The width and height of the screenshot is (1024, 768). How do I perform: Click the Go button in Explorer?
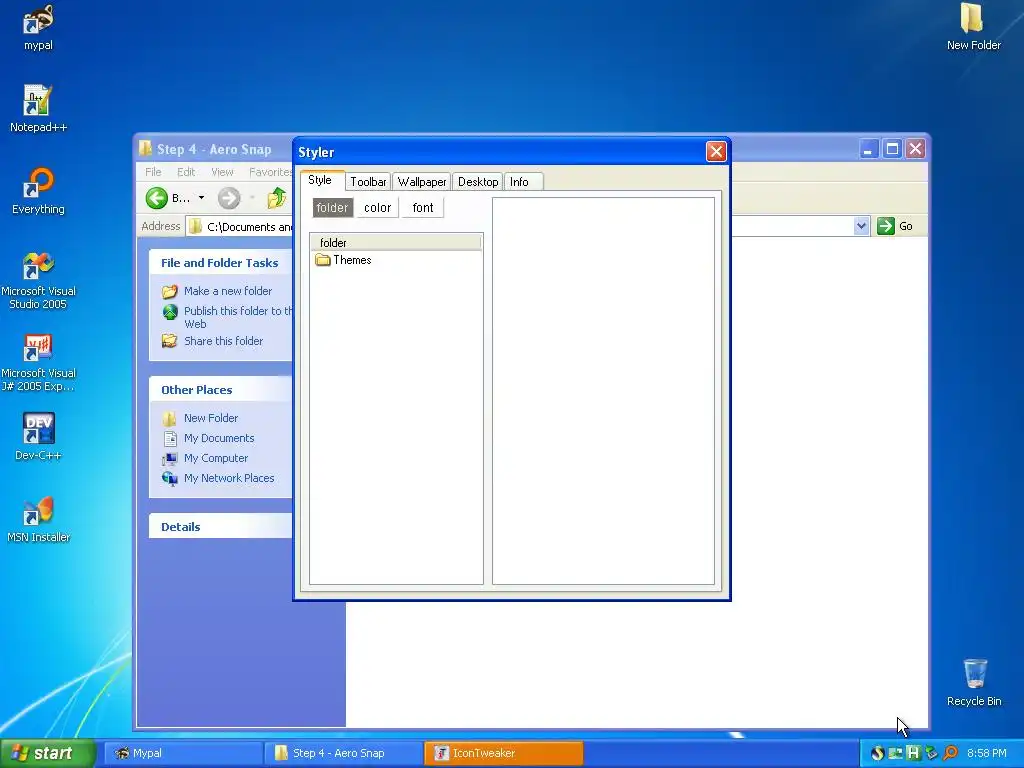point(895,226)
